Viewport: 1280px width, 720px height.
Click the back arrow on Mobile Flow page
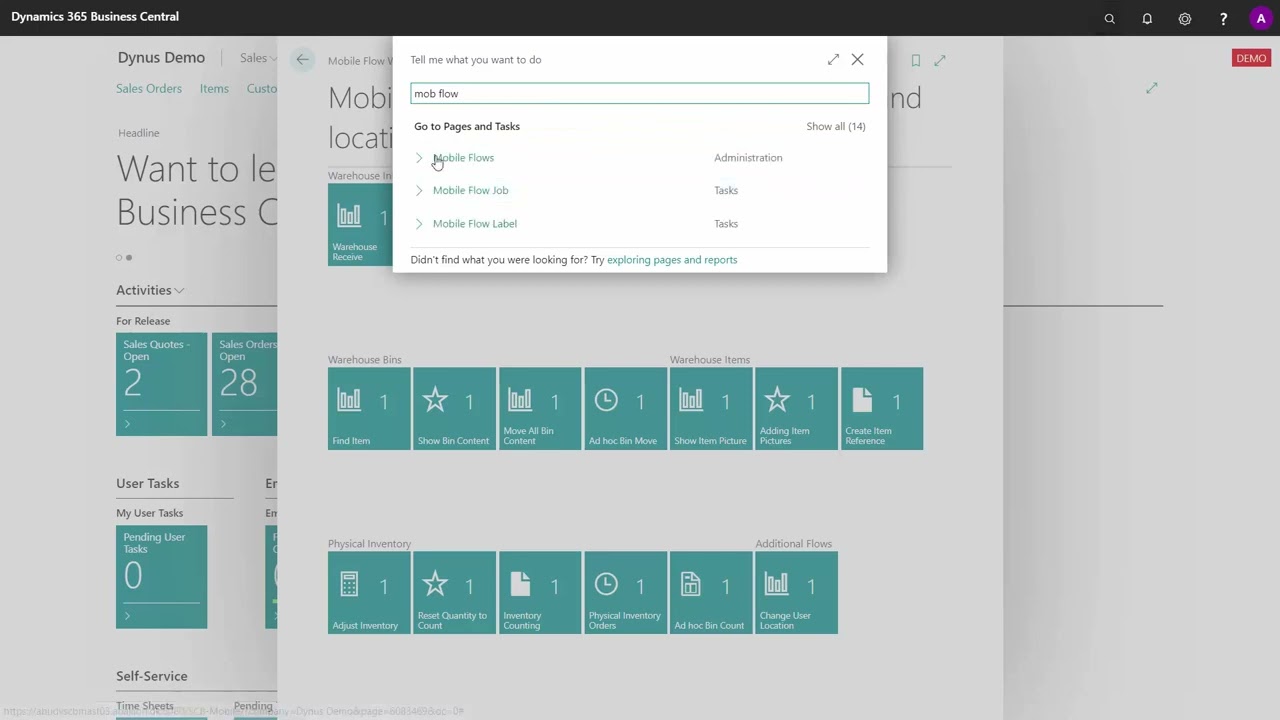point(302,60)
